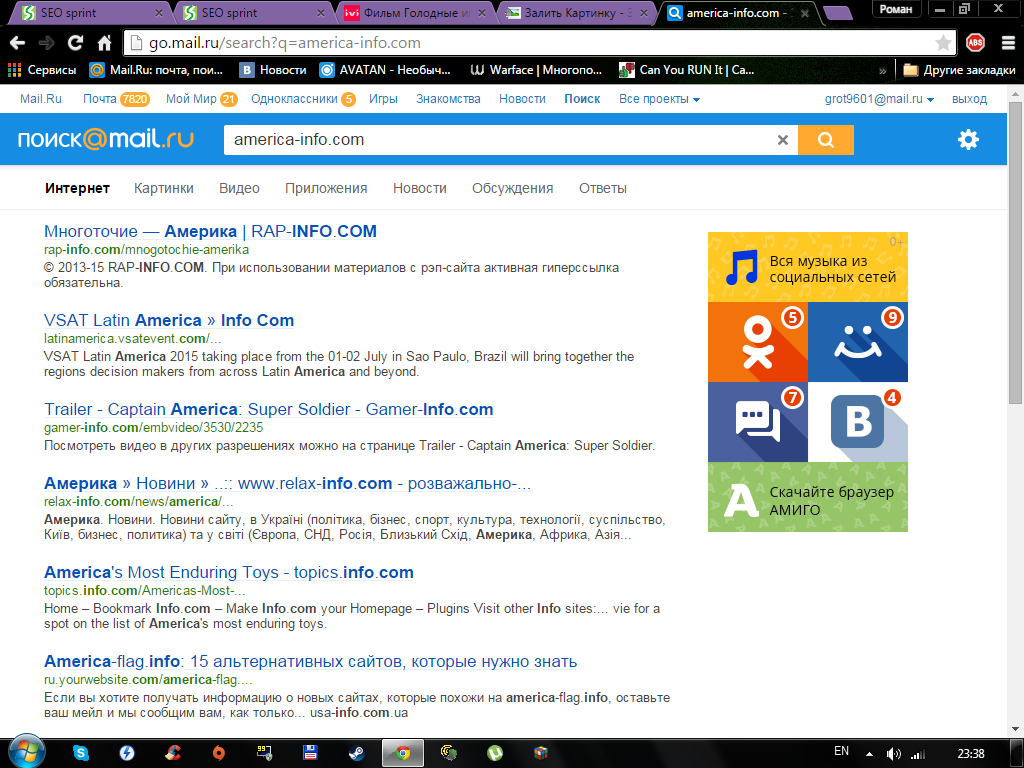The height and width of the screenshot is (768, 1024).
Task: Switch to the Приложения search tab
Action: (326, 189)
